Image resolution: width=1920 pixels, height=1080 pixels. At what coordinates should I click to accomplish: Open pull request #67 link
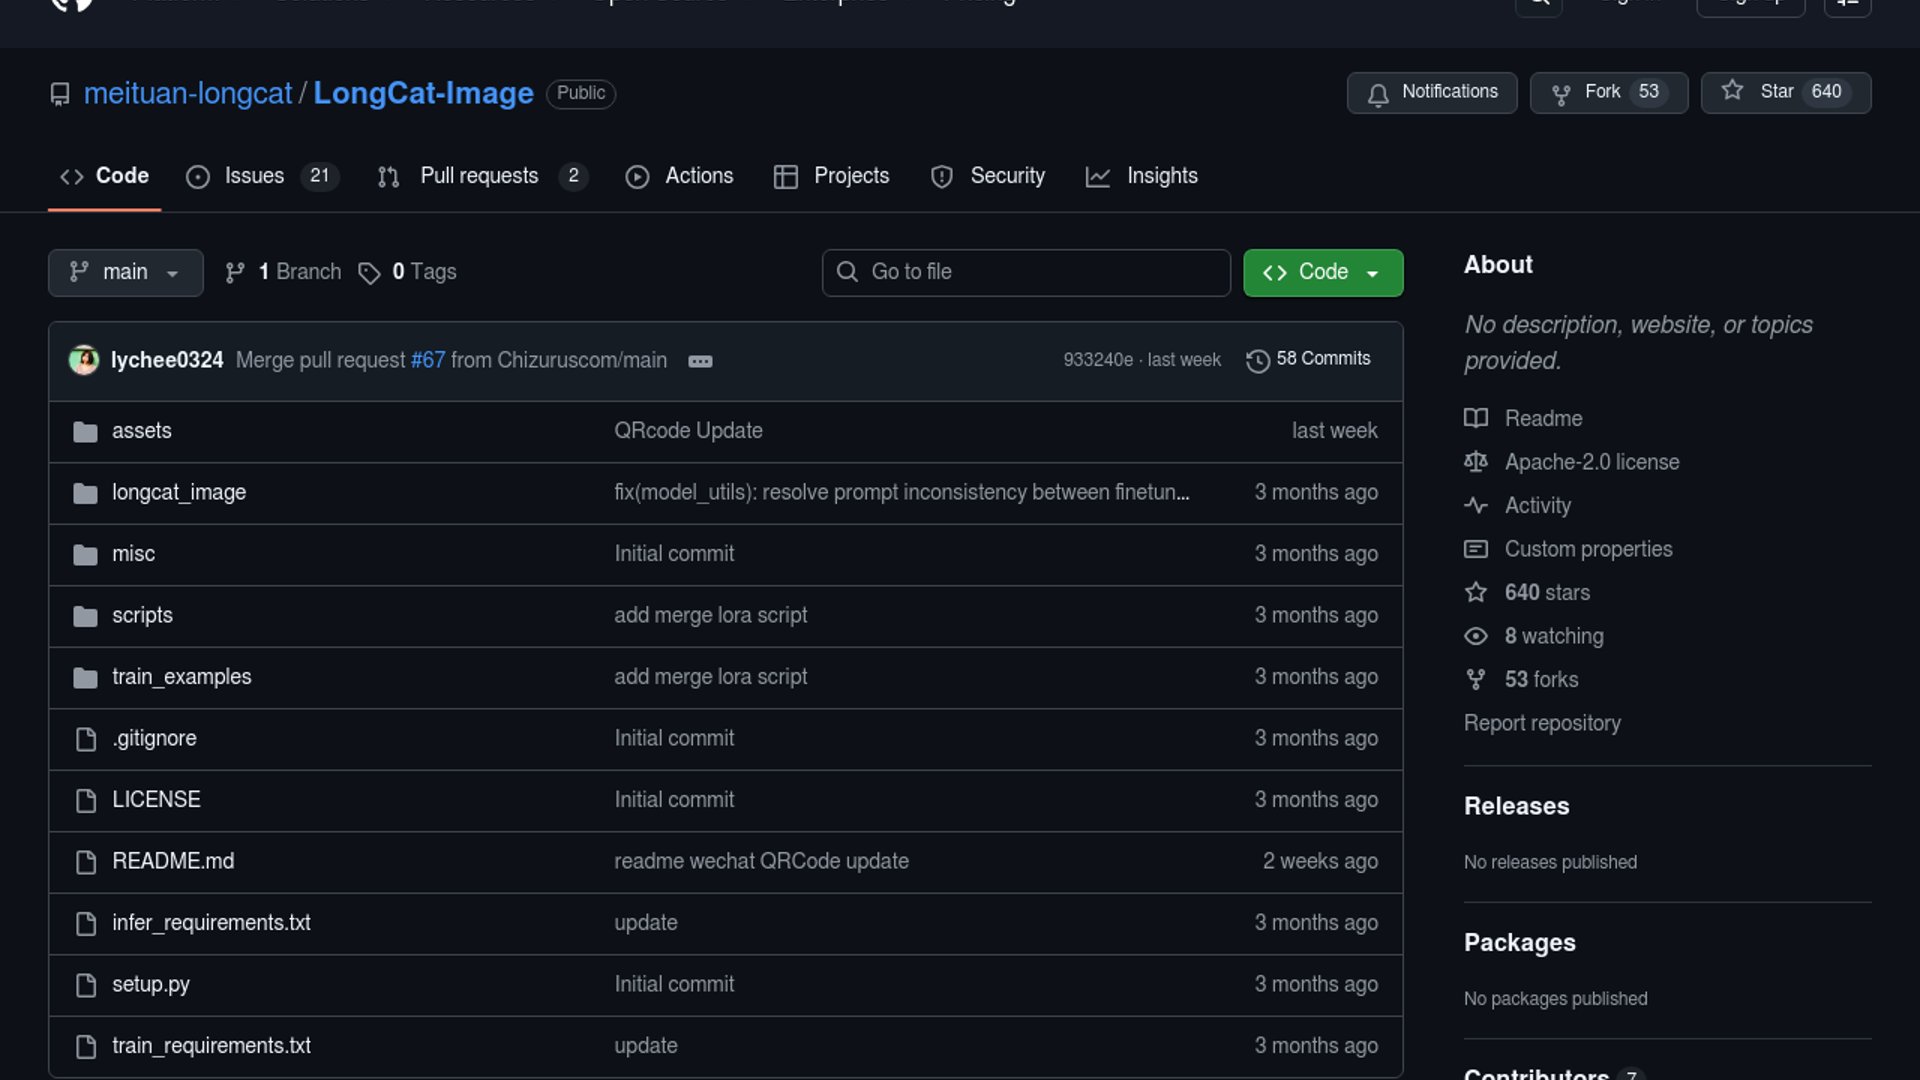click(x=427, y=360)
